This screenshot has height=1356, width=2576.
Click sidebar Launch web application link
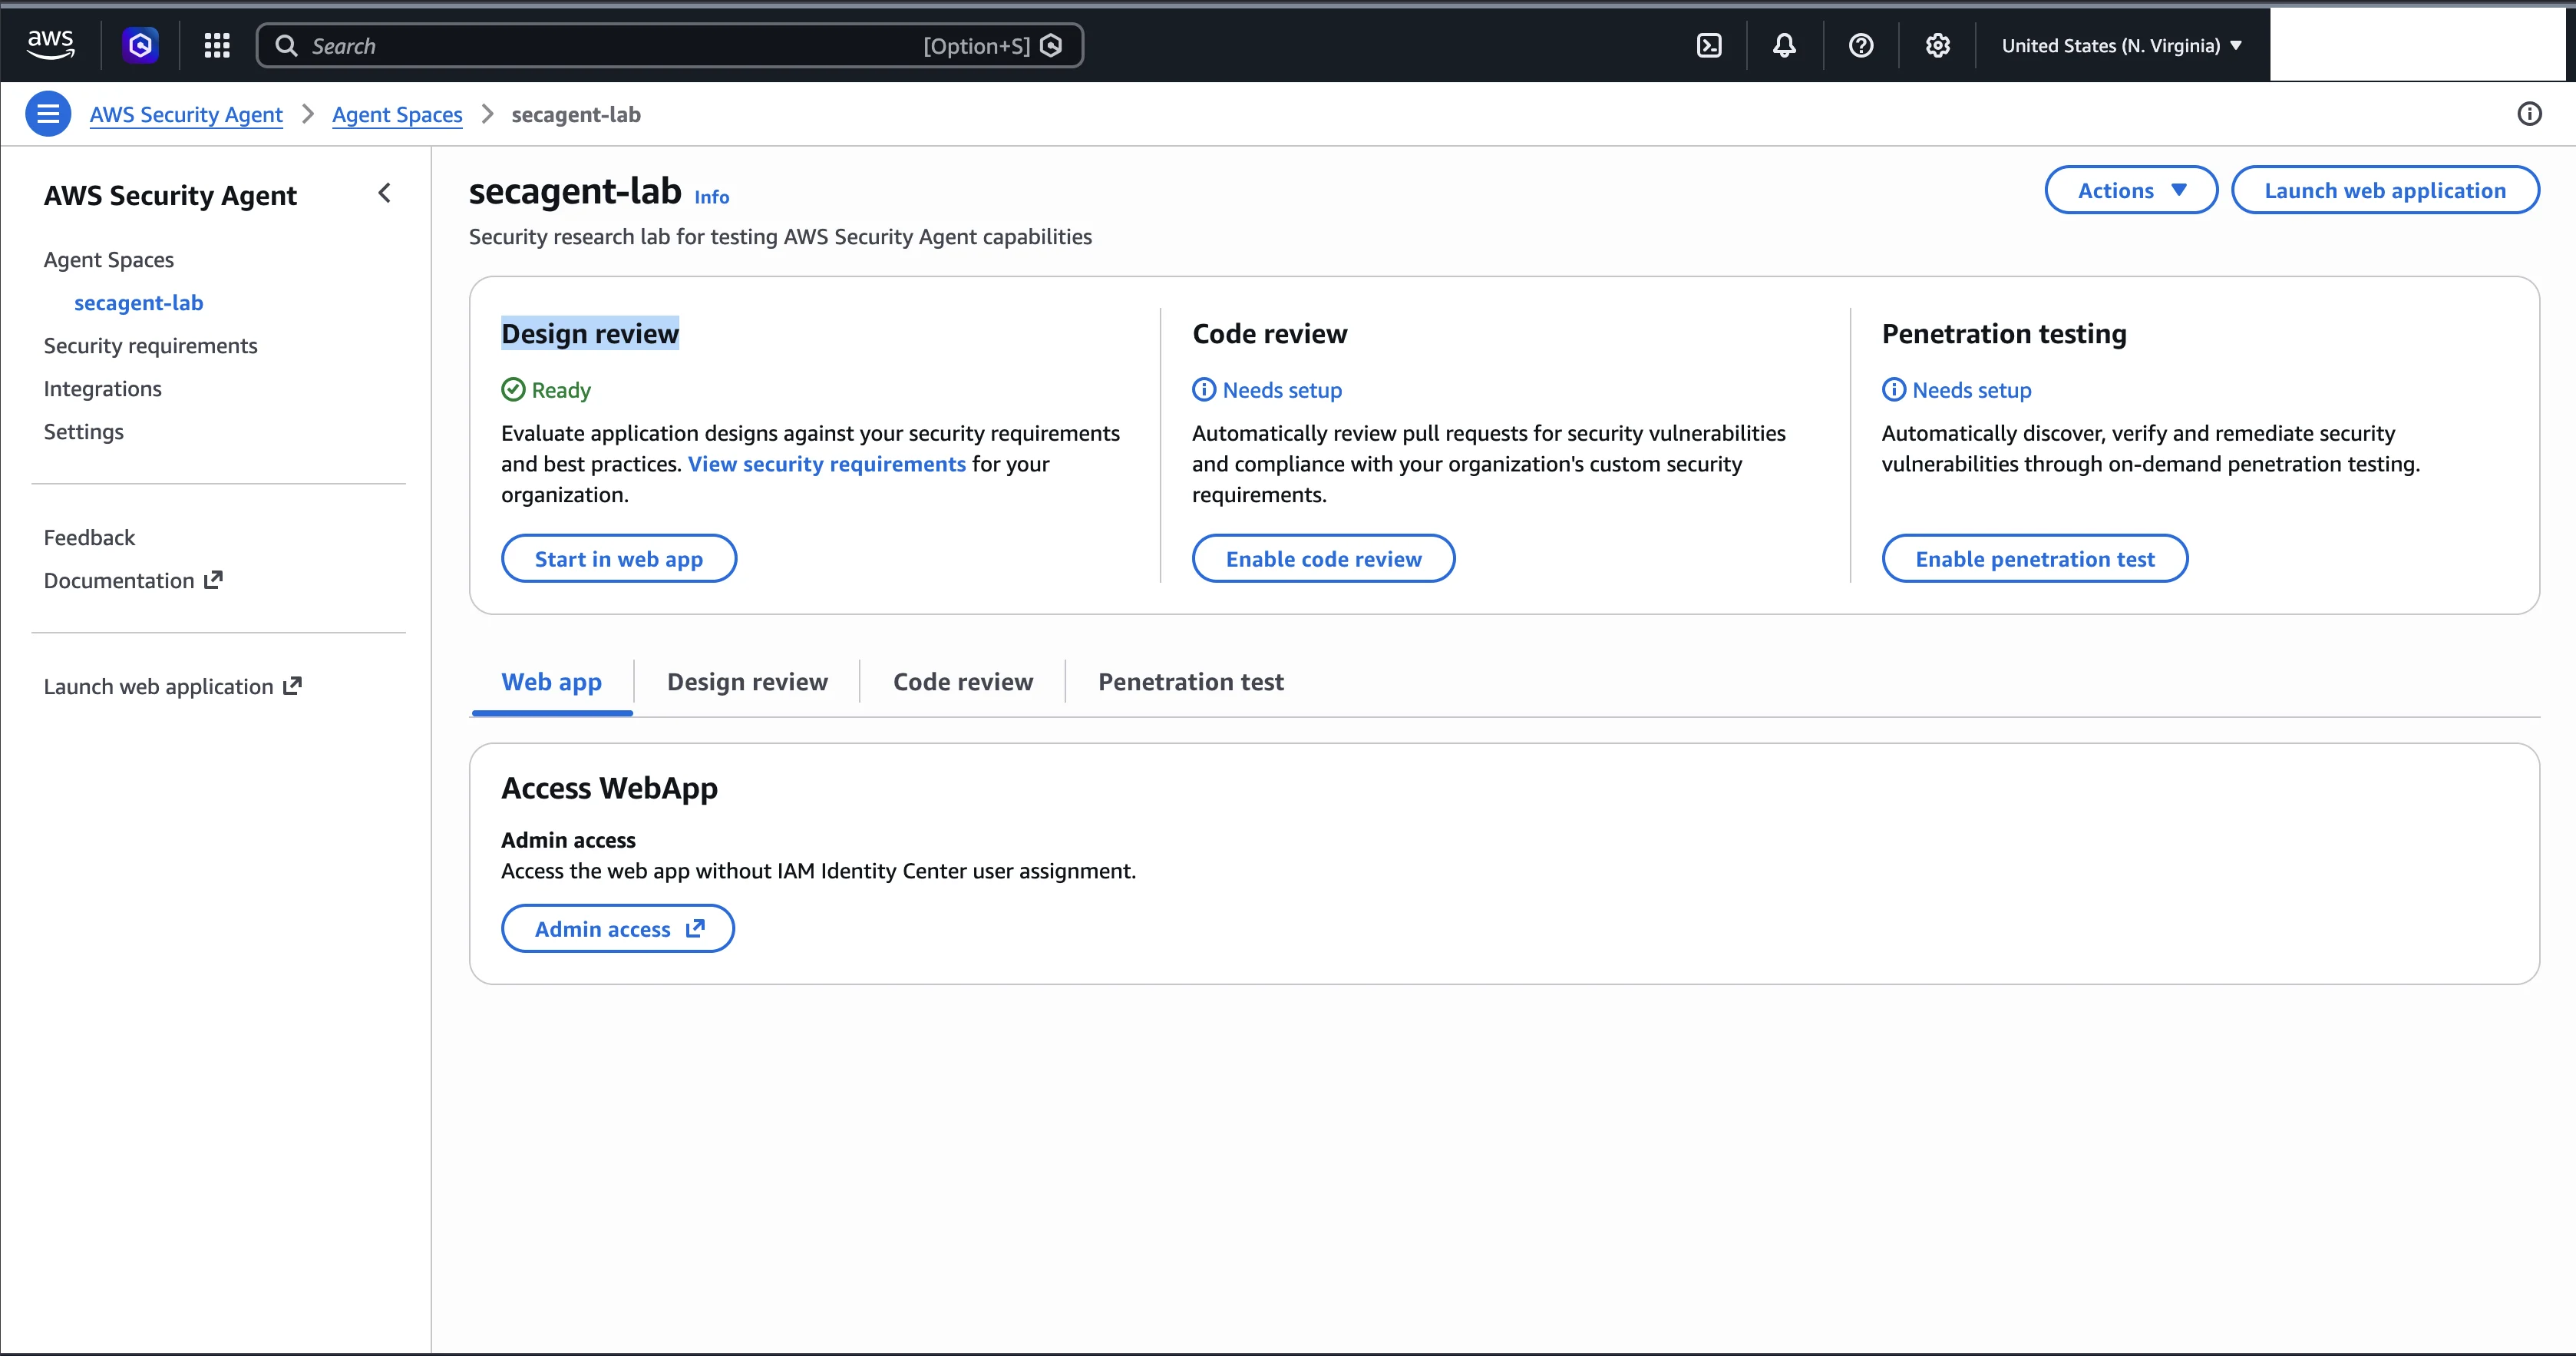coord(172,687)
